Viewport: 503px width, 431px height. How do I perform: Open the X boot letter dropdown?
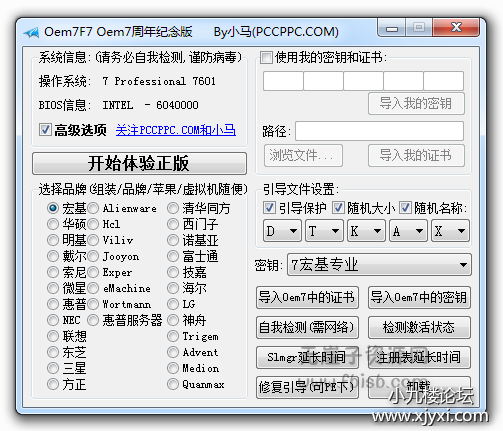click(450, 231)
